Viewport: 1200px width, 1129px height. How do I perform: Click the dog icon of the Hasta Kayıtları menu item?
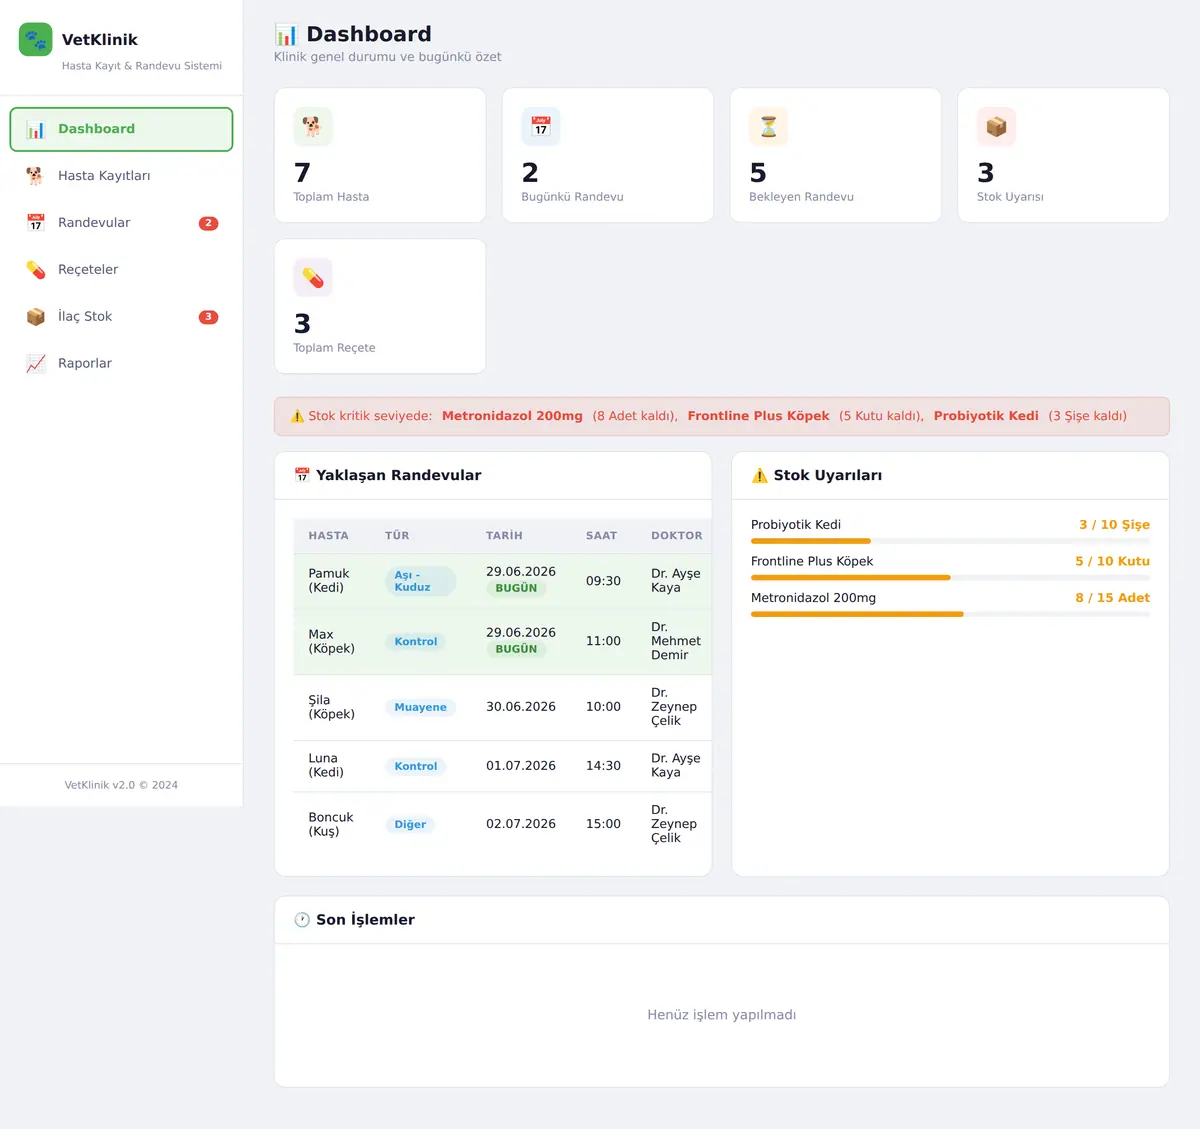[36, 176]
